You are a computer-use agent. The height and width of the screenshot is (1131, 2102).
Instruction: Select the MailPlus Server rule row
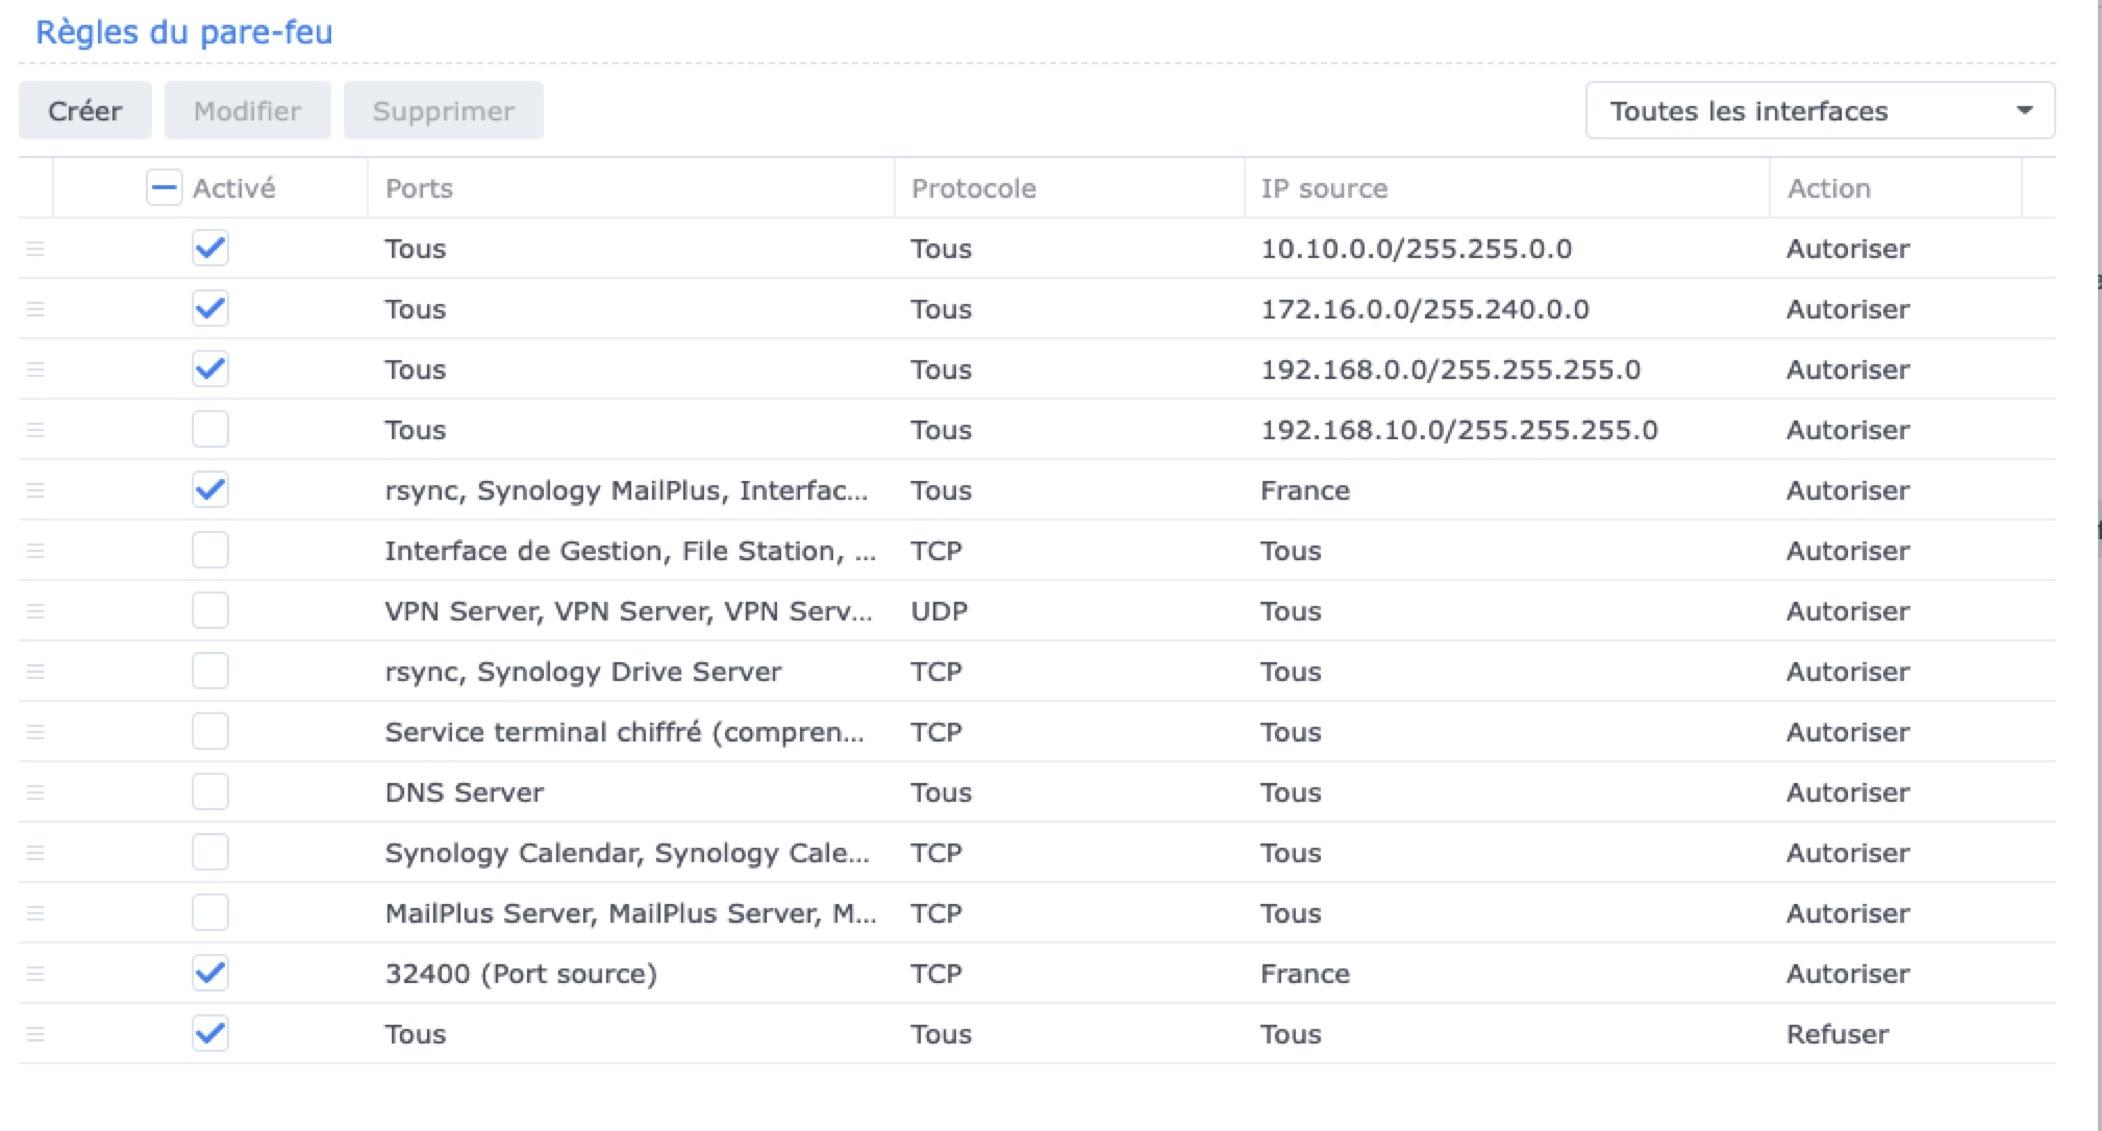[x=630, y=913]
